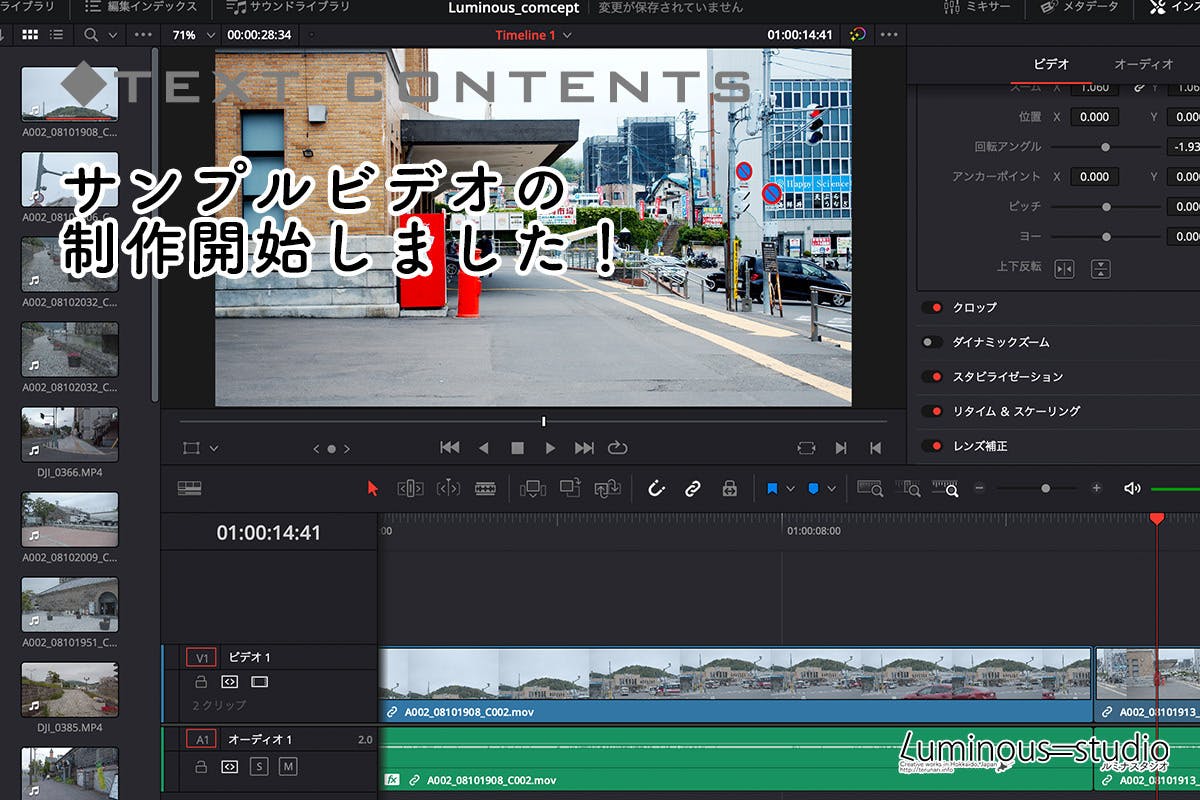This screenshot has width=1200, height=800.
Task: Toggle the clip linking chain icon
Action: (692, 488)
